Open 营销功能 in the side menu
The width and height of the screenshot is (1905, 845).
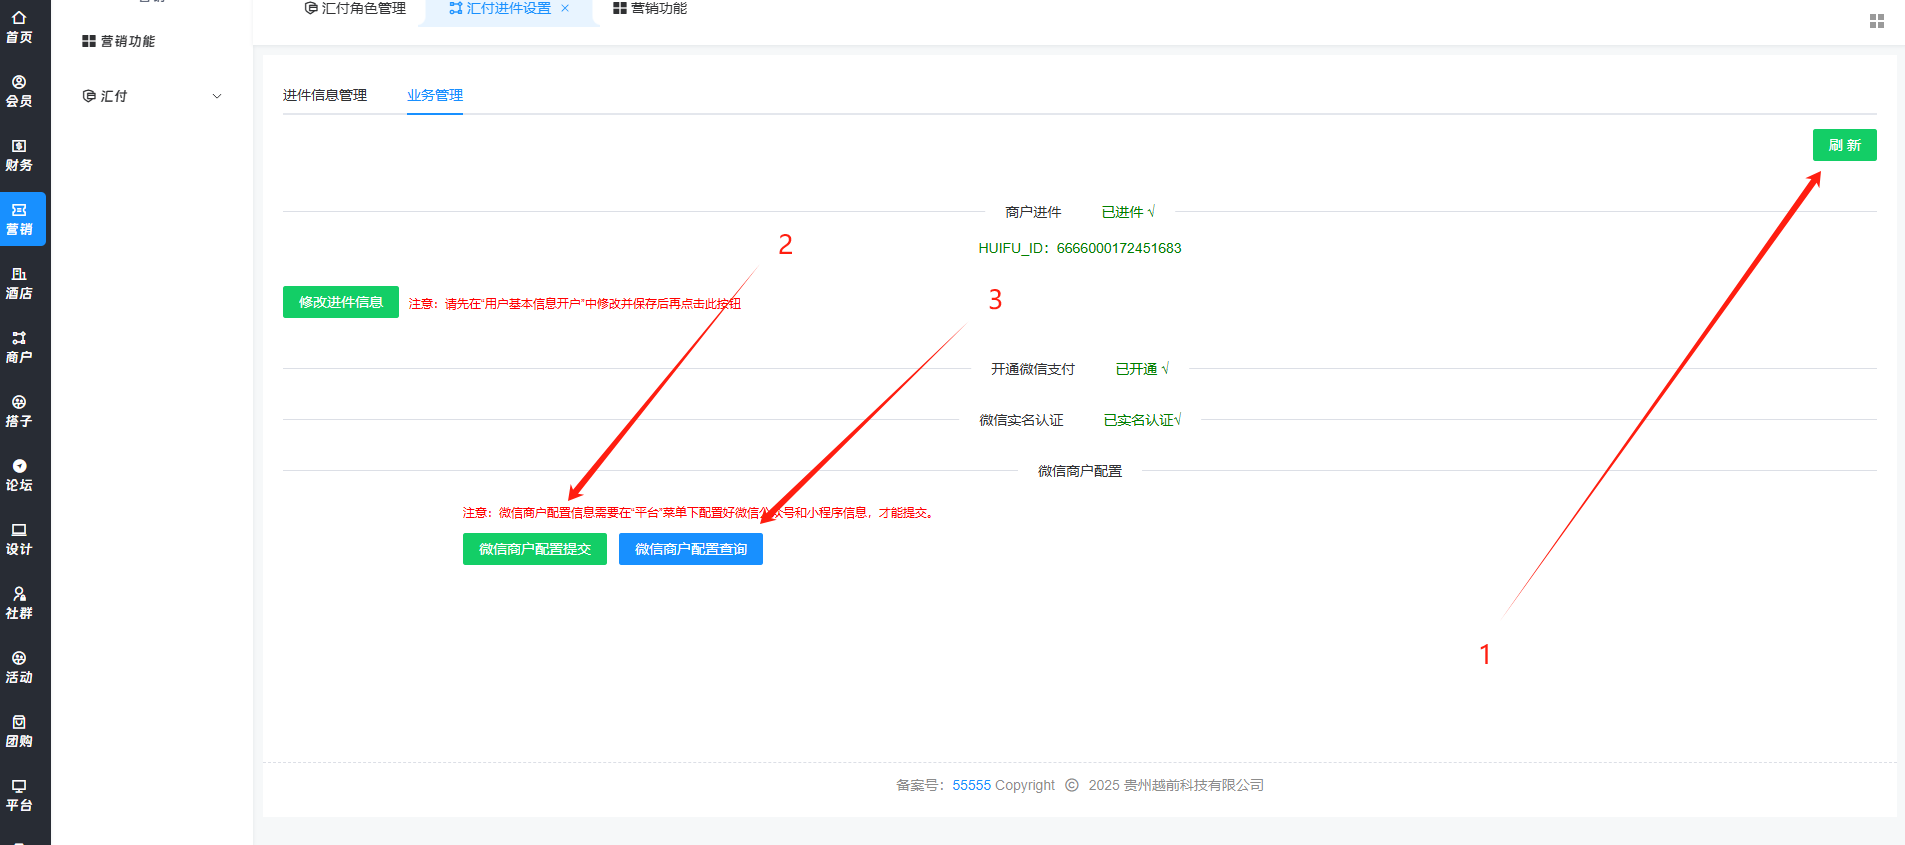tap(119, 41)
